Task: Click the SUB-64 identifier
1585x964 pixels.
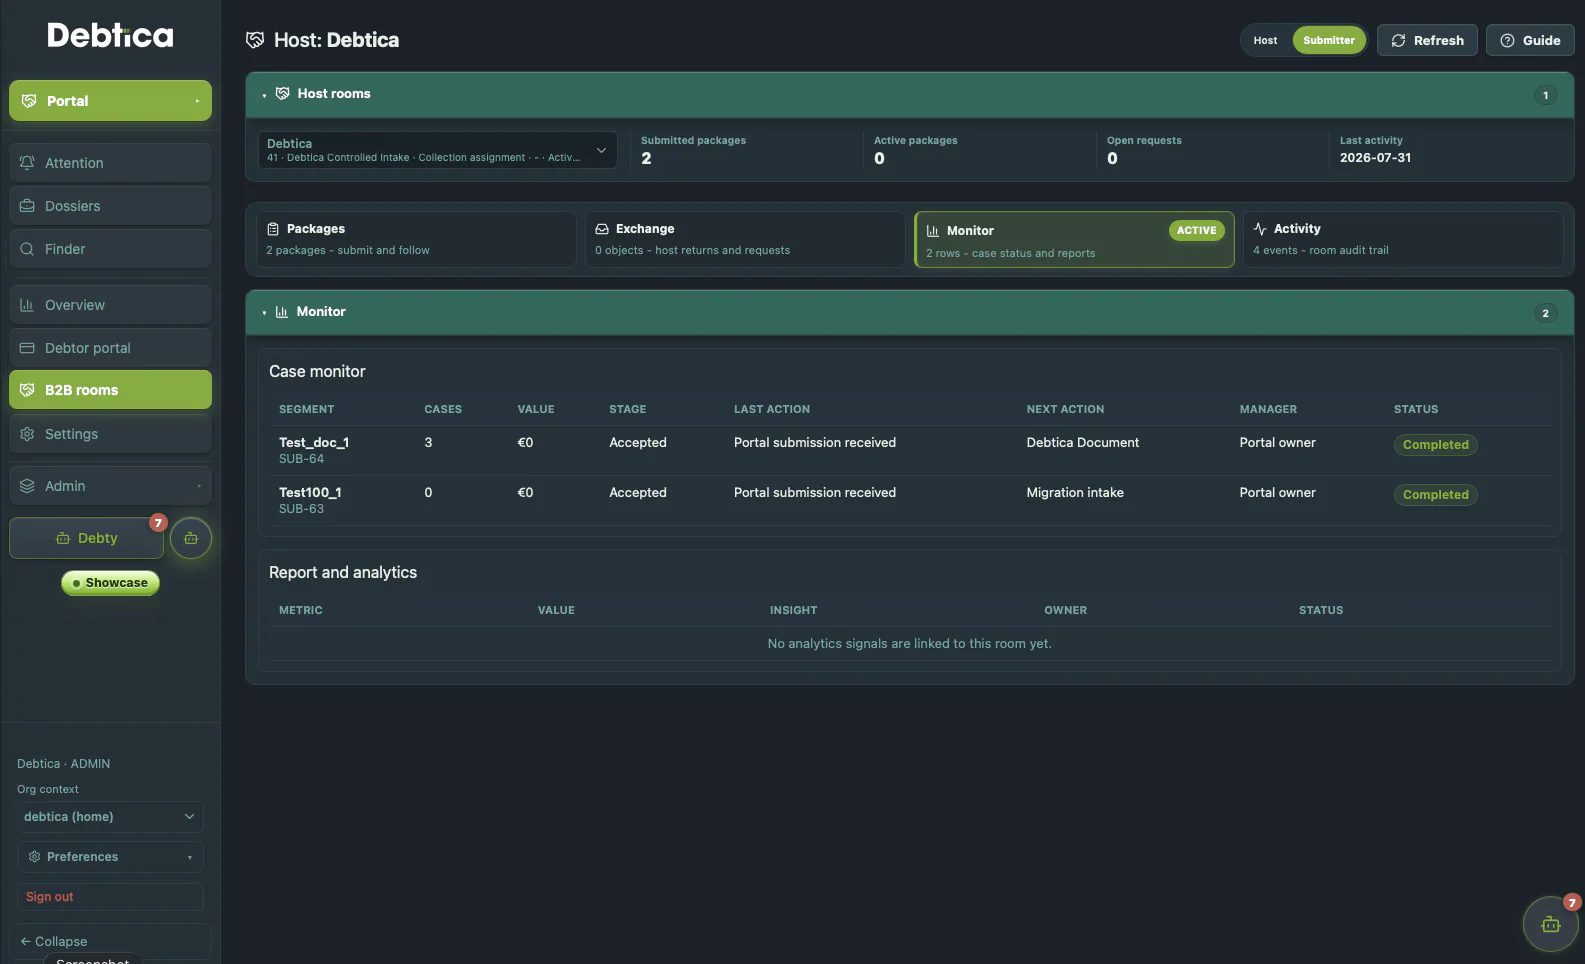Action: pos(301,459)
